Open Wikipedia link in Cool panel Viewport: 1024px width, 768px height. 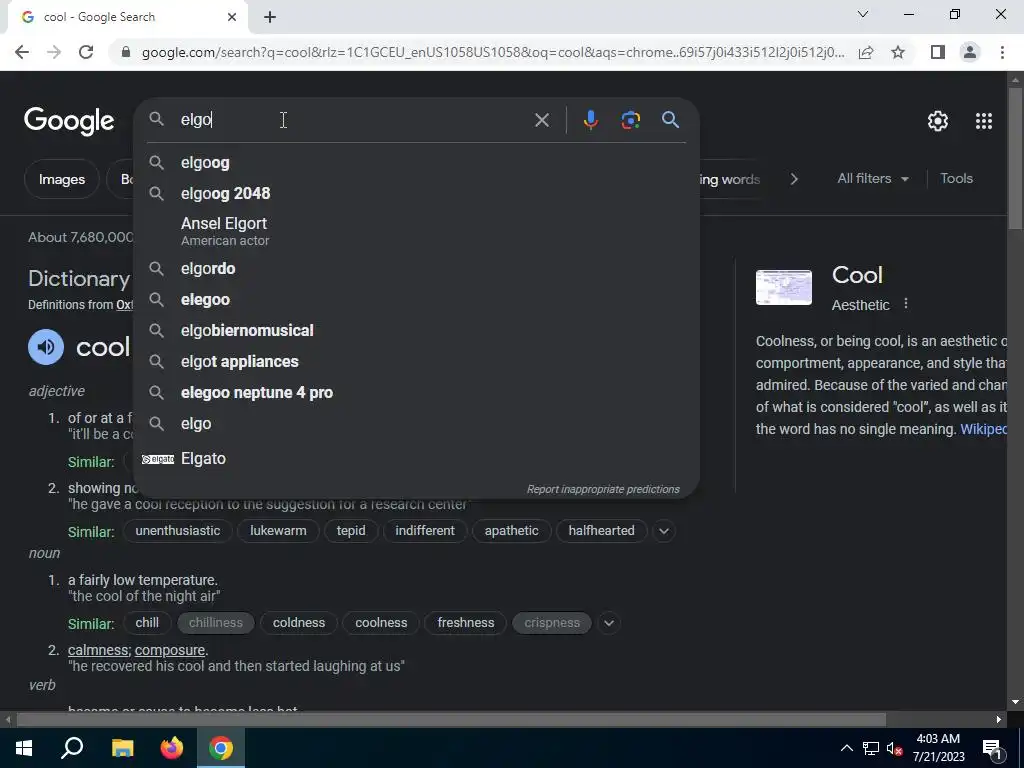[x=983, y=429]
